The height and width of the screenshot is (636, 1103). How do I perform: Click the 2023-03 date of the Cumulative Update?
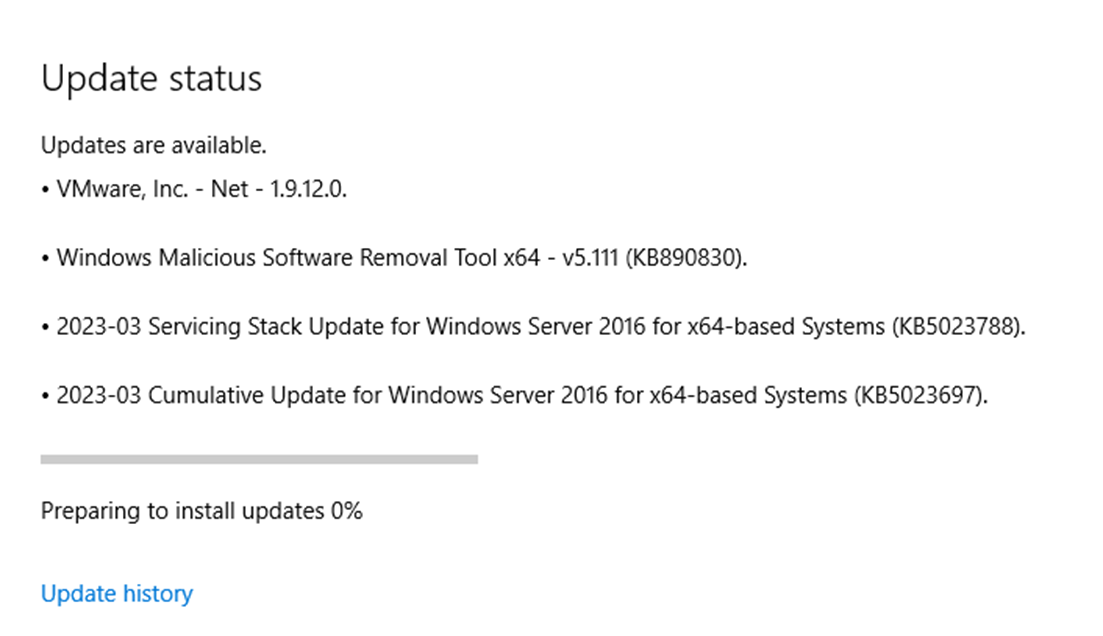(98, 395)
